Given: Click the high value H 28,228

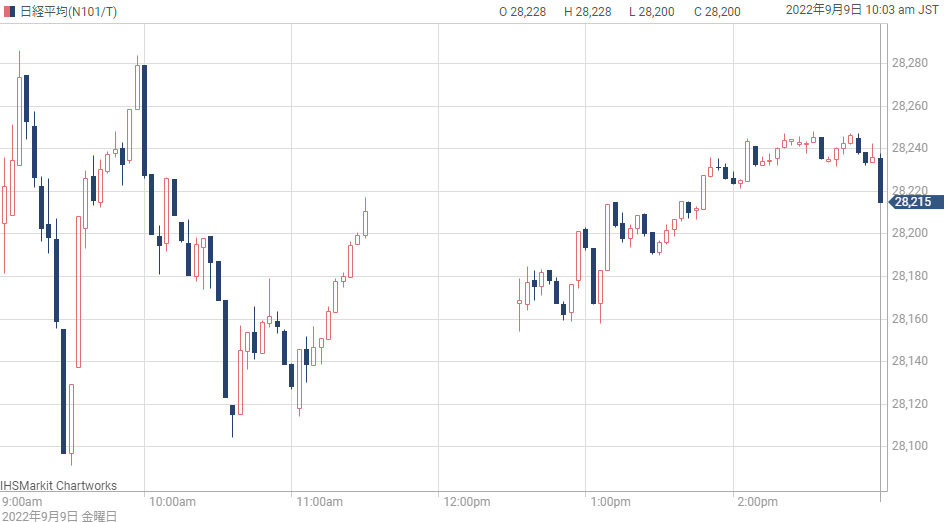Looking at the screenshot, I should (587, 12).
